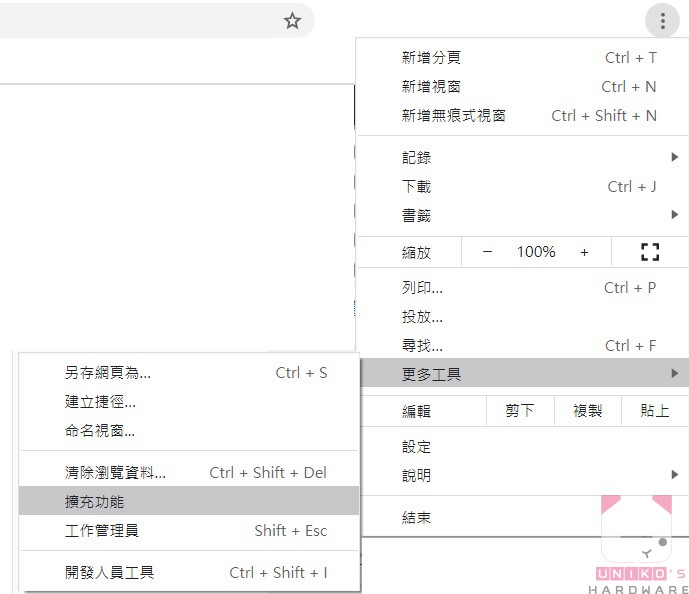Open 下載 from the menu
The height and width of the screenshot is (594, 689).
click(x=522, y=187)
